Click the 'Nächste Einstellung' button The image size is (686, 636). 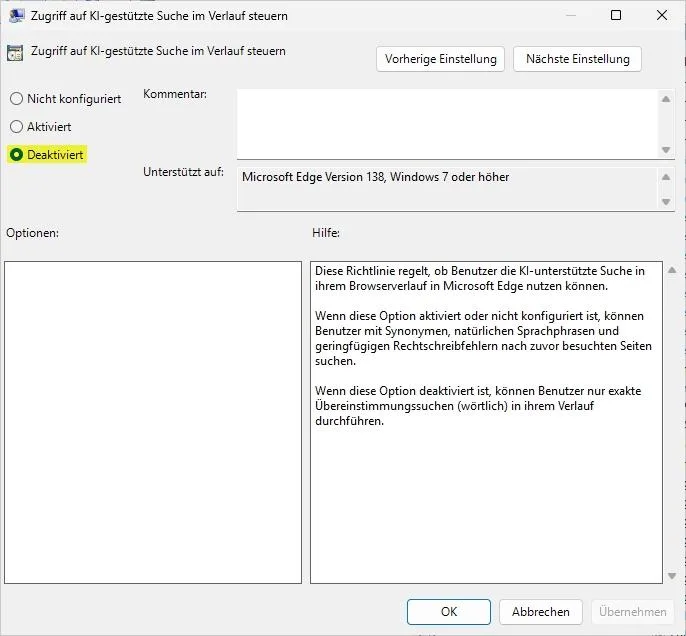coord(577,59)
